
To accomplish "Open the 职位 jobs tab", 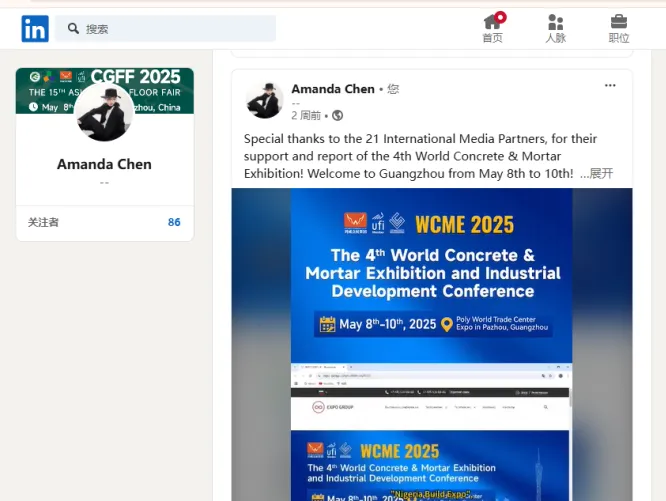I will point(619,28).
